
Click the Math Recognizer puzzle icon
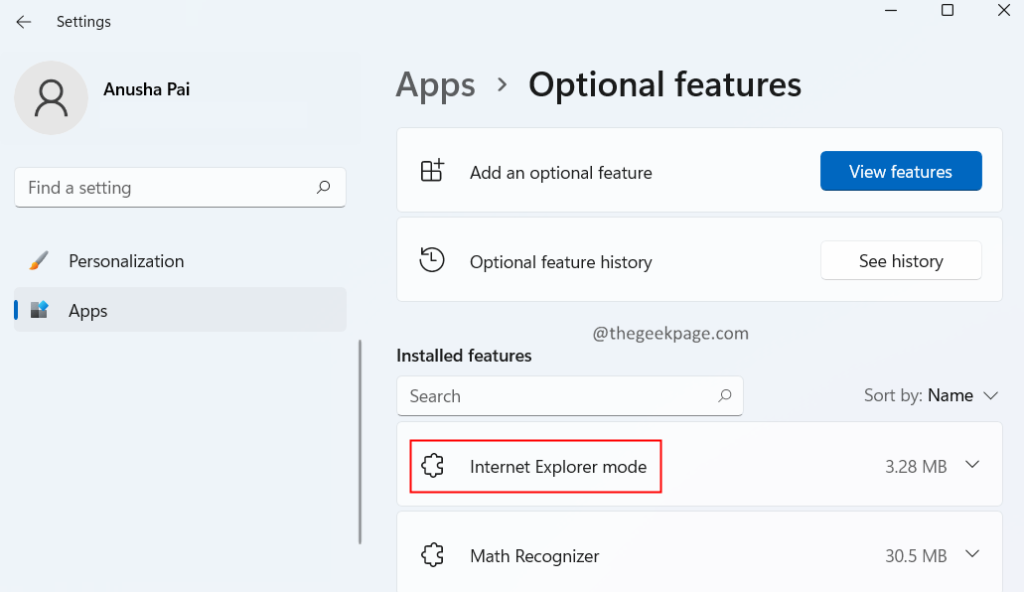(432, 555)
